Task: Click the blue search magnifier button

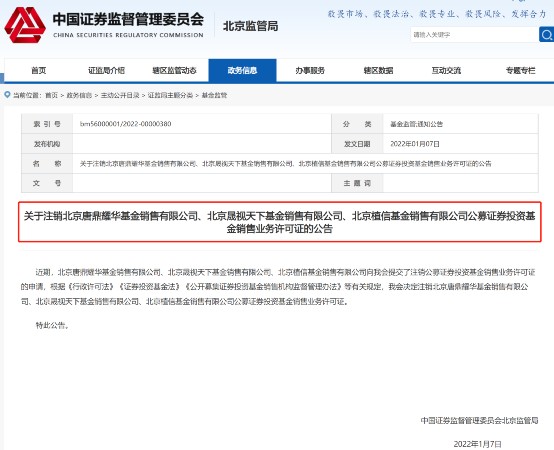Action: click(547, 35)
